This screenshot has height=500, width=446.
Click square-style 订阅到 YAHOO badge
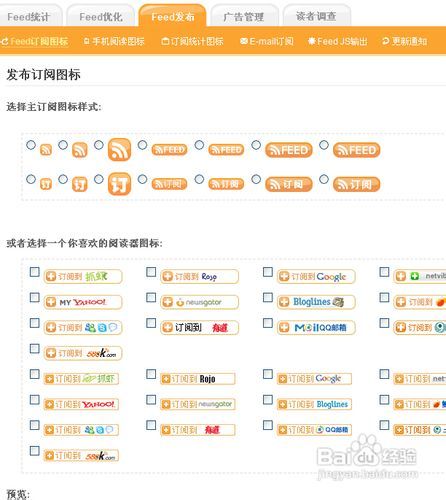81,404
